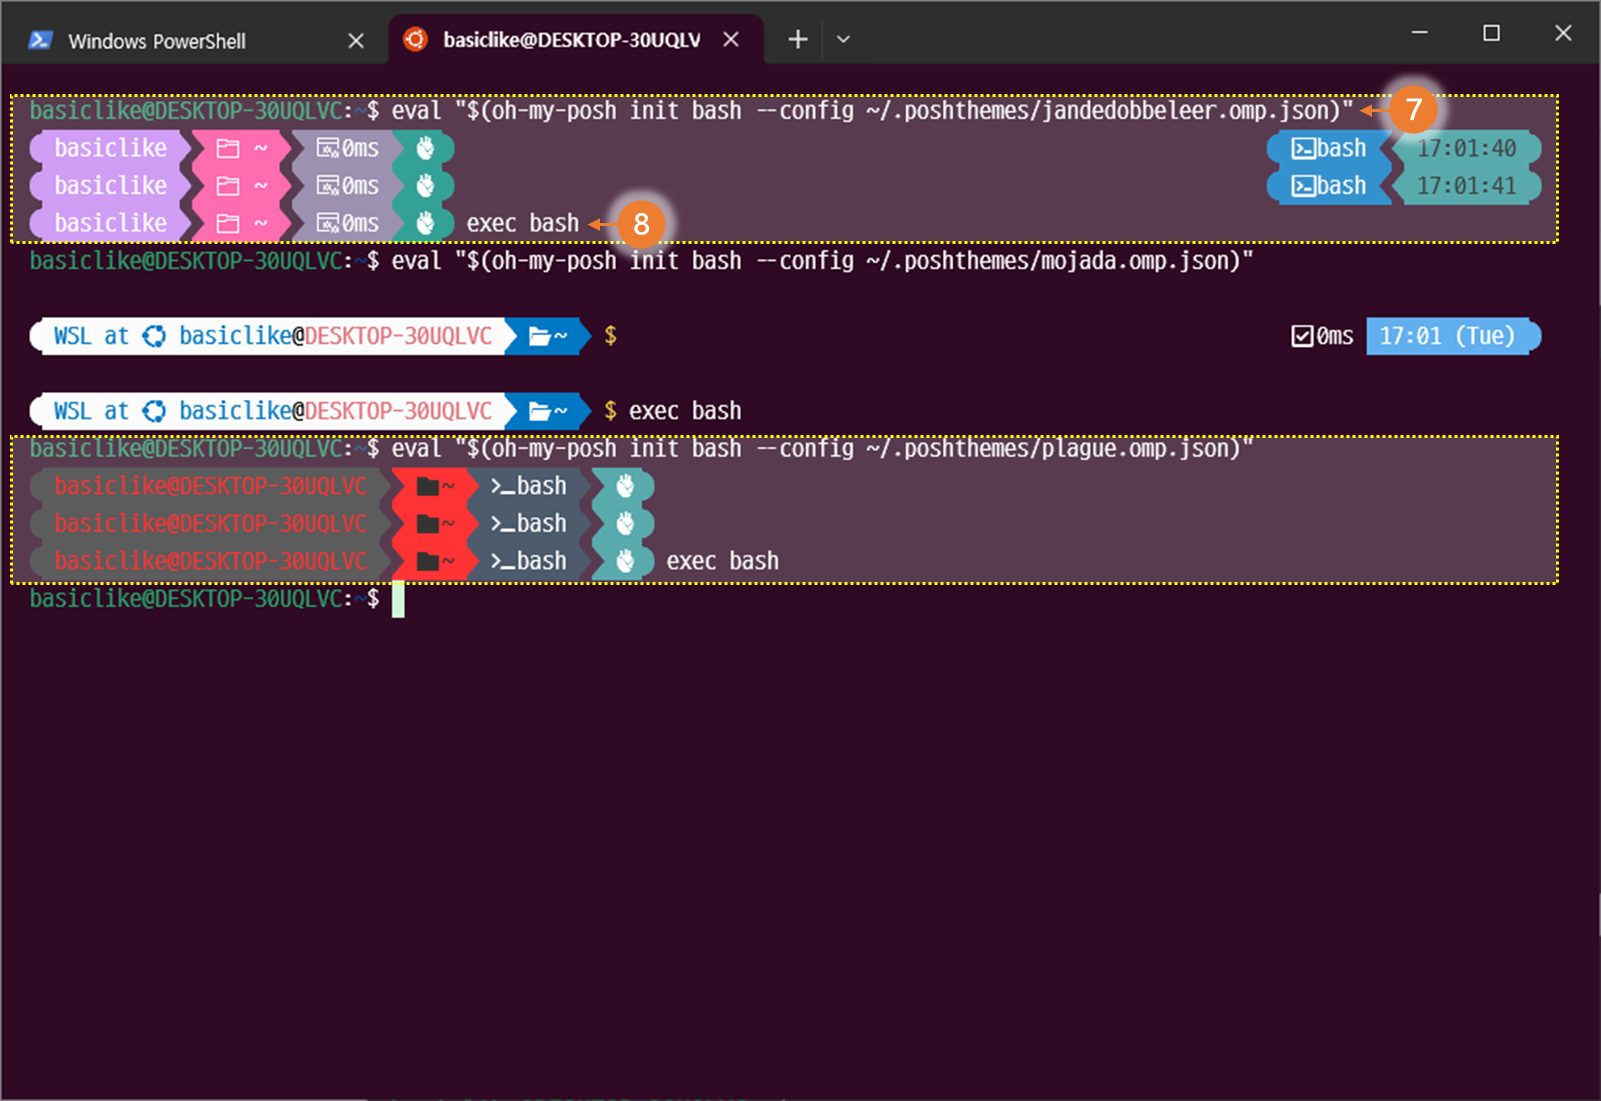Screen dimensions: 1601x1101
Task: Click the bash segment beside 17:01:41
Action: pos(1329,186)
